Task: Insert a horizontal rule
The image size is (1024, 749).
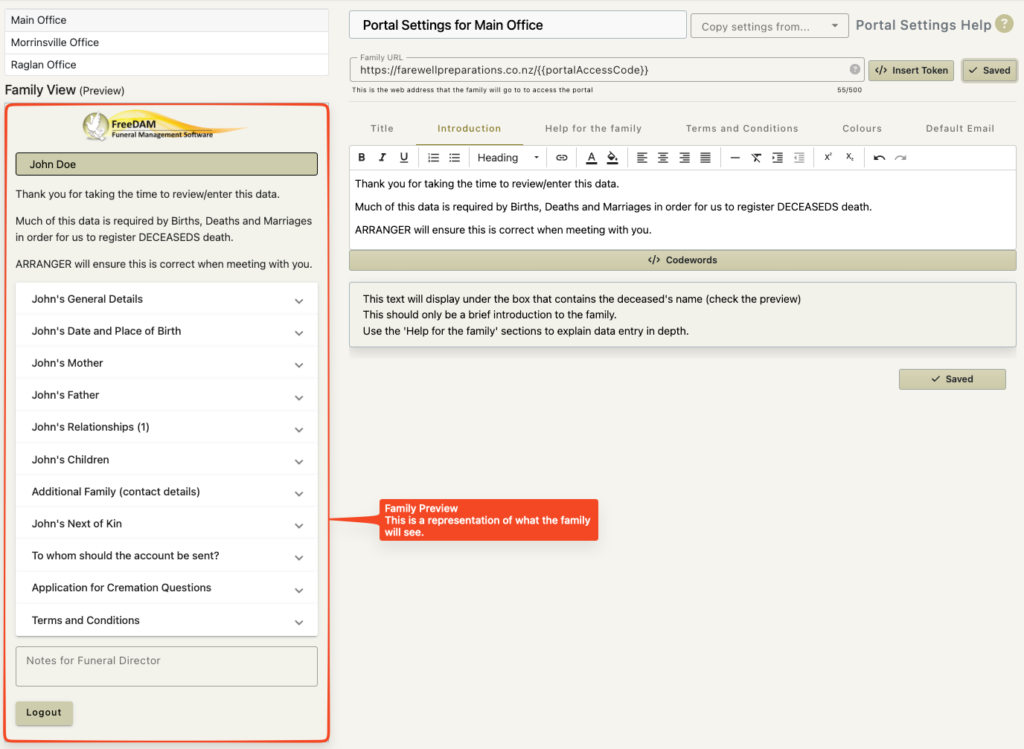Action: pyautogui.click(x=735, y=157)
